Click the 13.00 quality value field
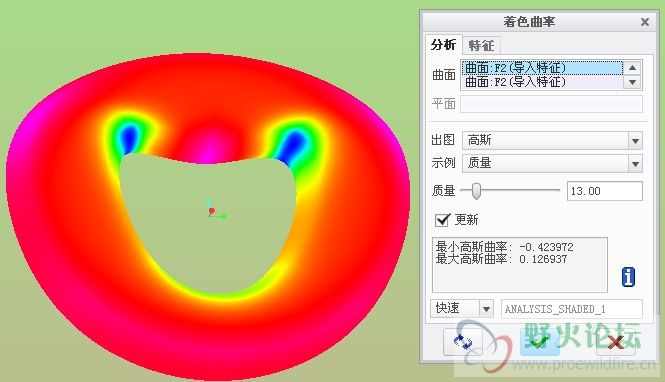Viewport: 665px width, 382px height. click(x=604, y=191)
